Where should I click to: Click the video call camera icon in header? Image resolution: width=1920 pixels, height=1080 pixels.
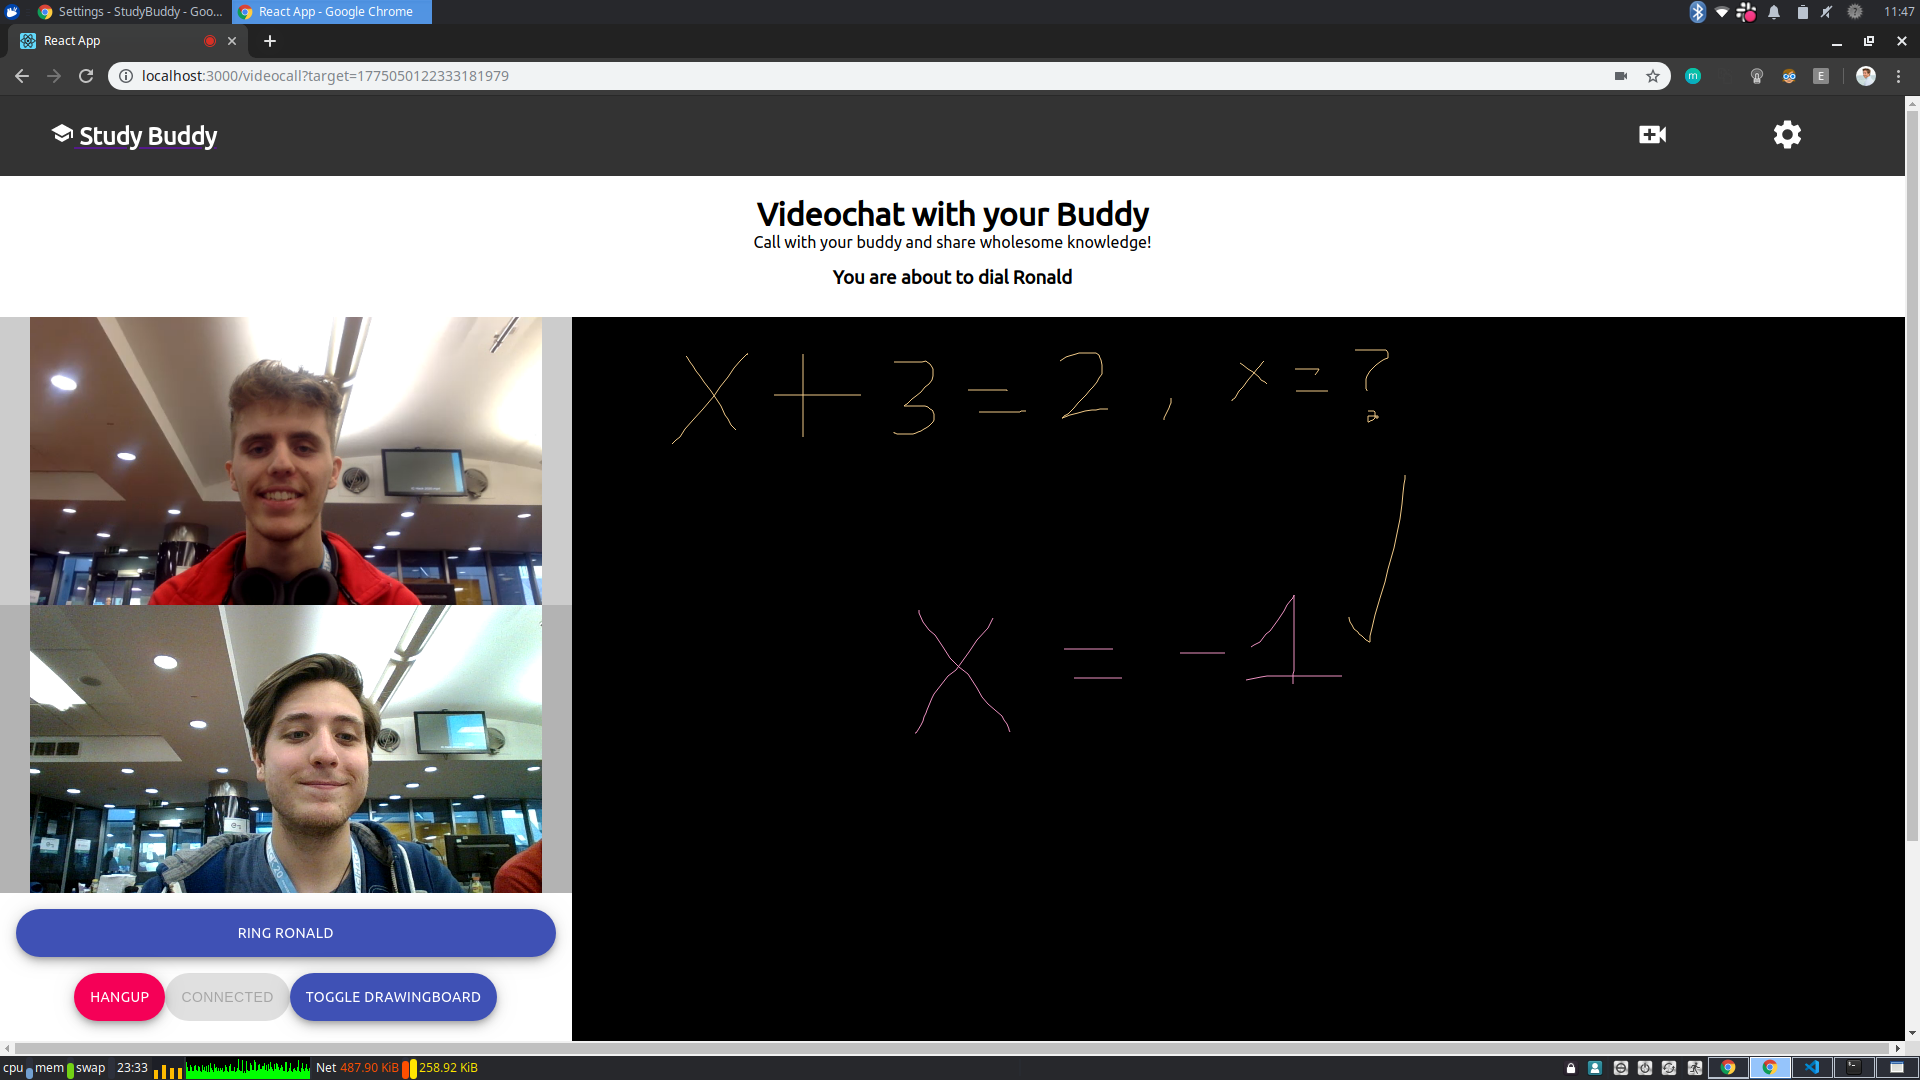click(x=1652, y=135)
